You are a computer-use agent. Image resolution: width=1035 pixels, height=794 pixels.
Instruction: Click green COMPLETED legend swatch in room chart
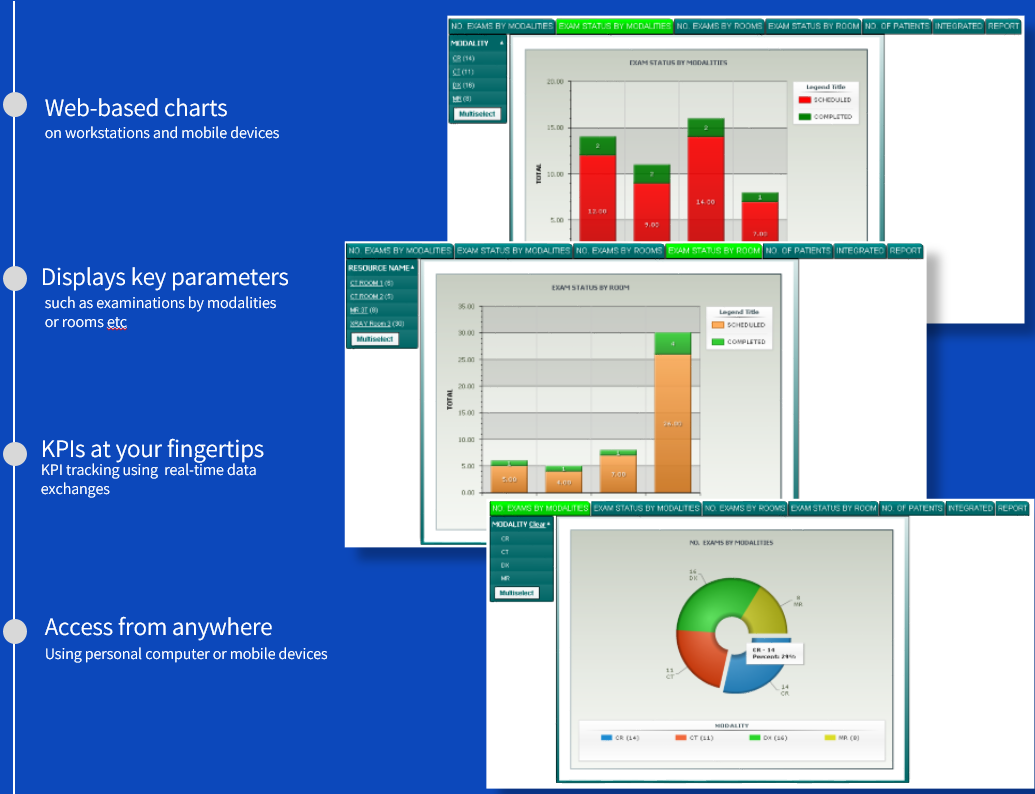point(718,342)
